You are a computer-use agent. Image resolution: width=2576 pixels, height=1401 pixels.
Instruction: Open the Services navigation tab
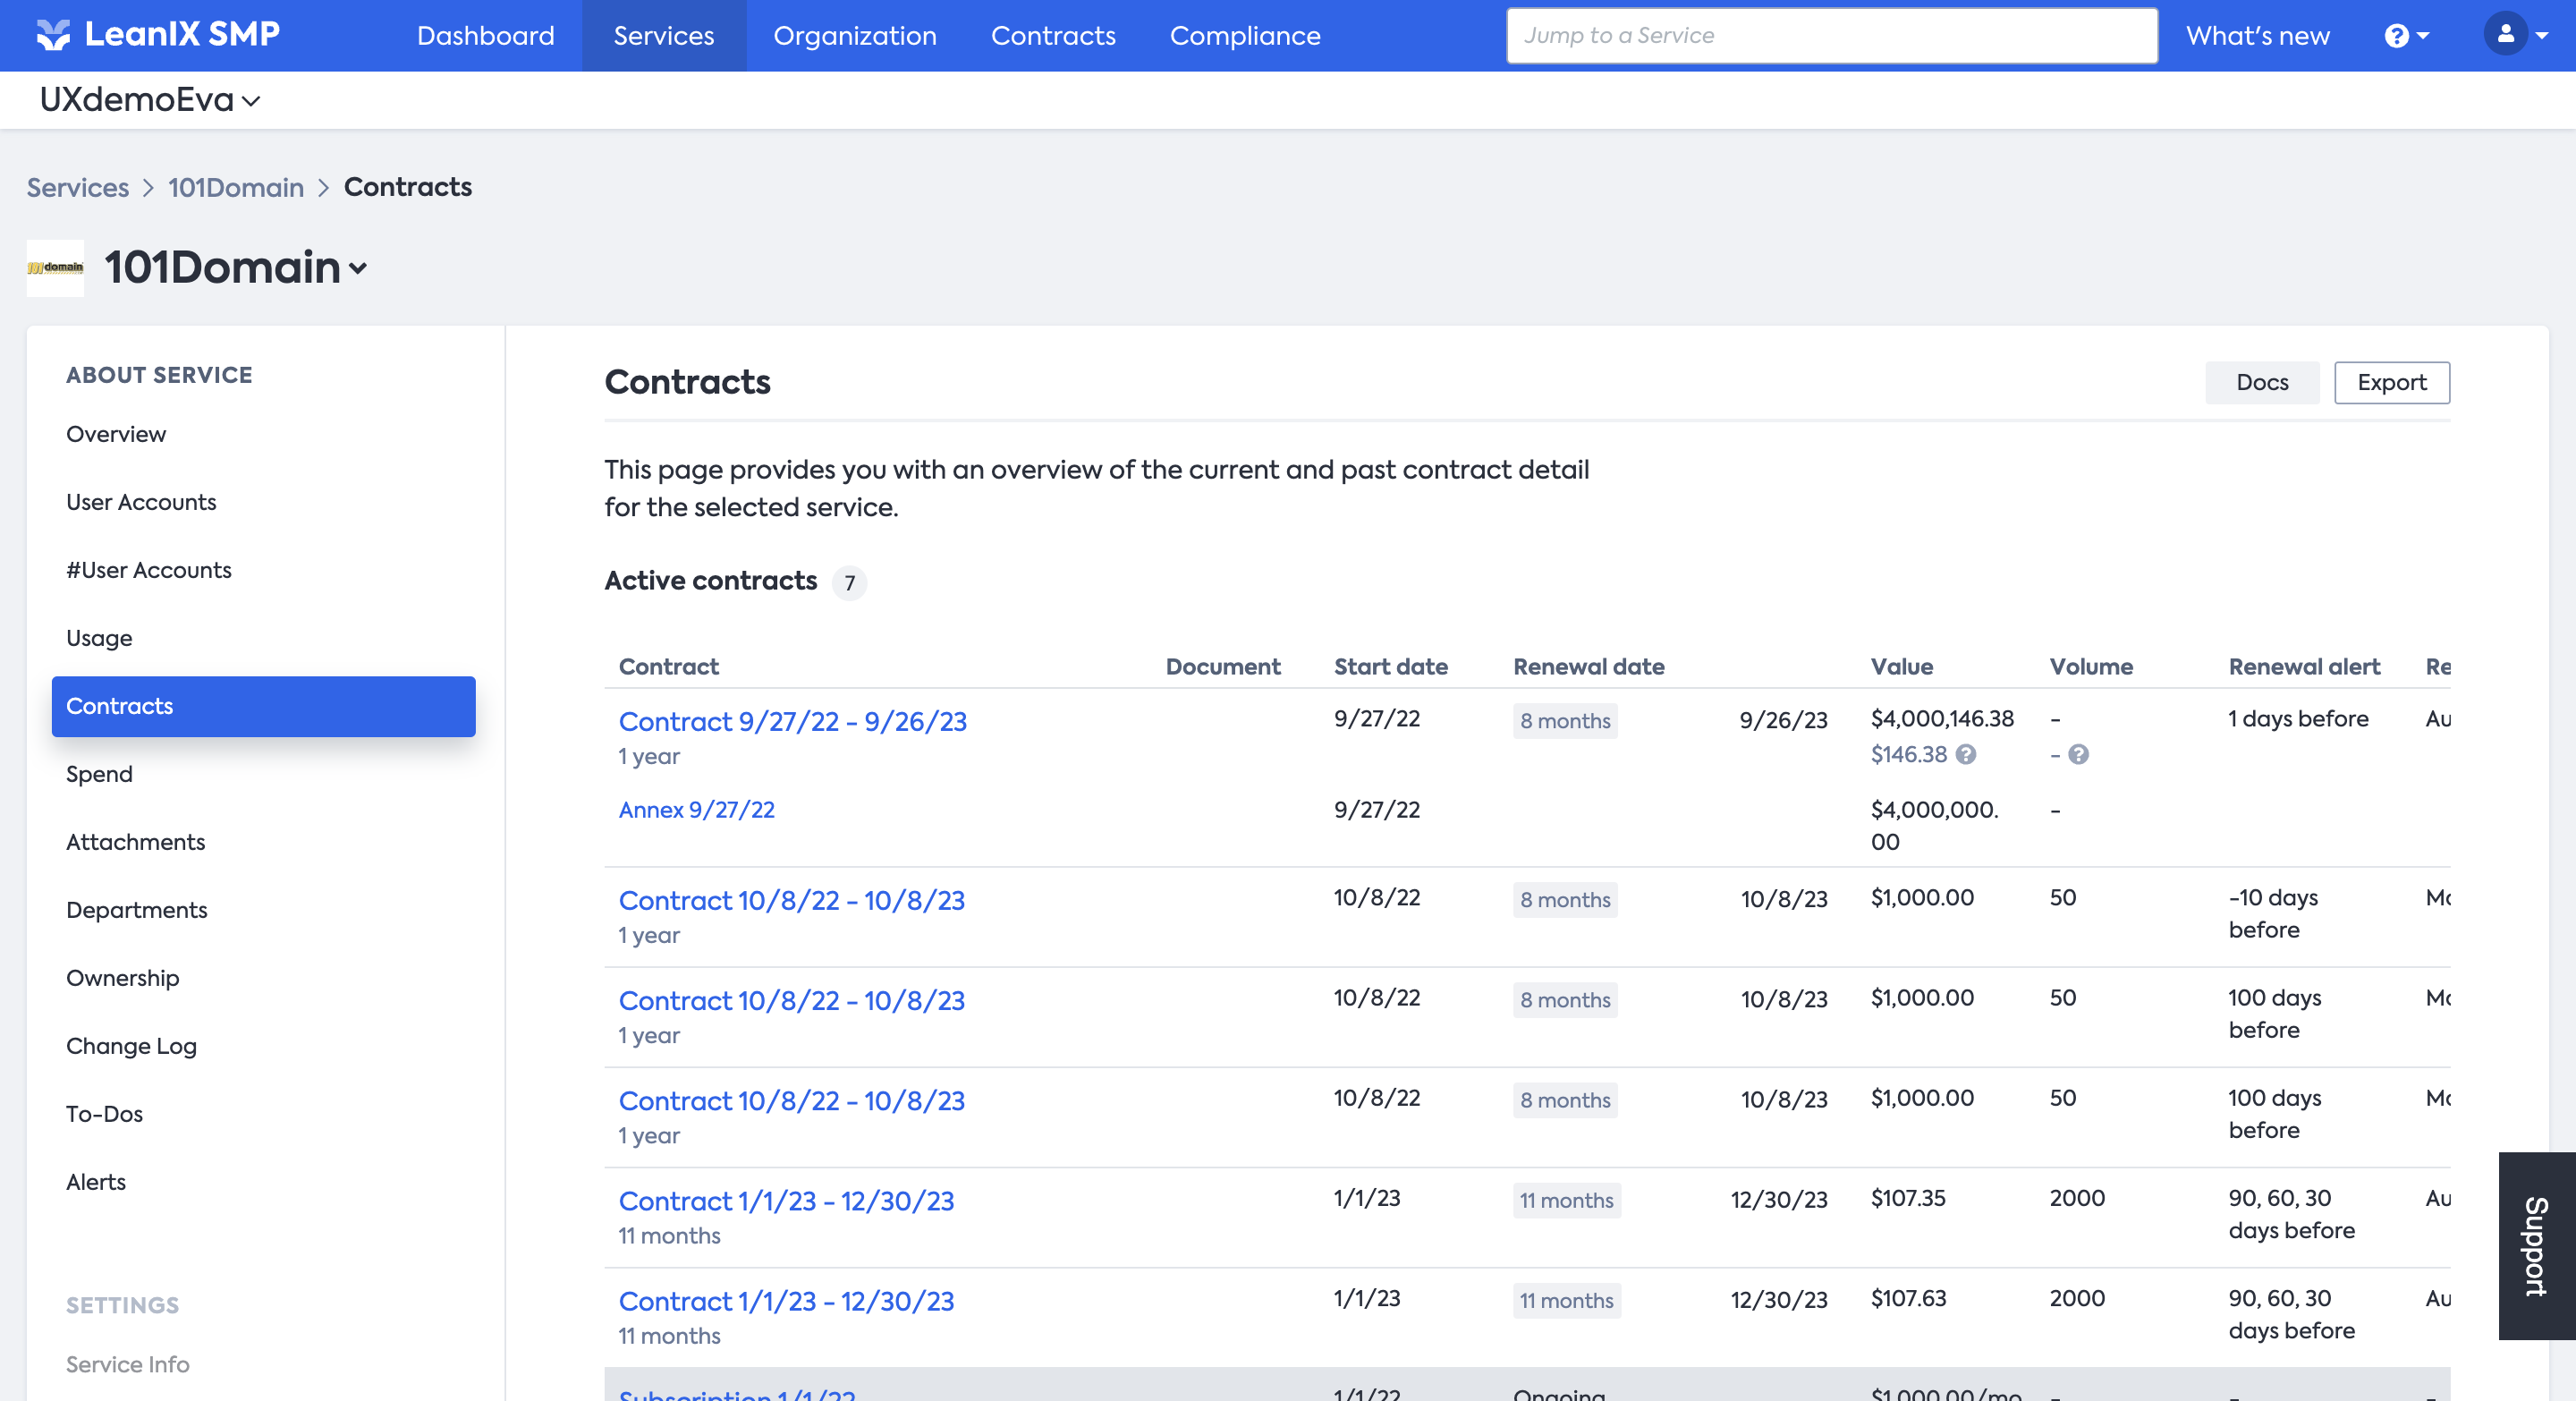pyautogui.click(x=663, y=36)
